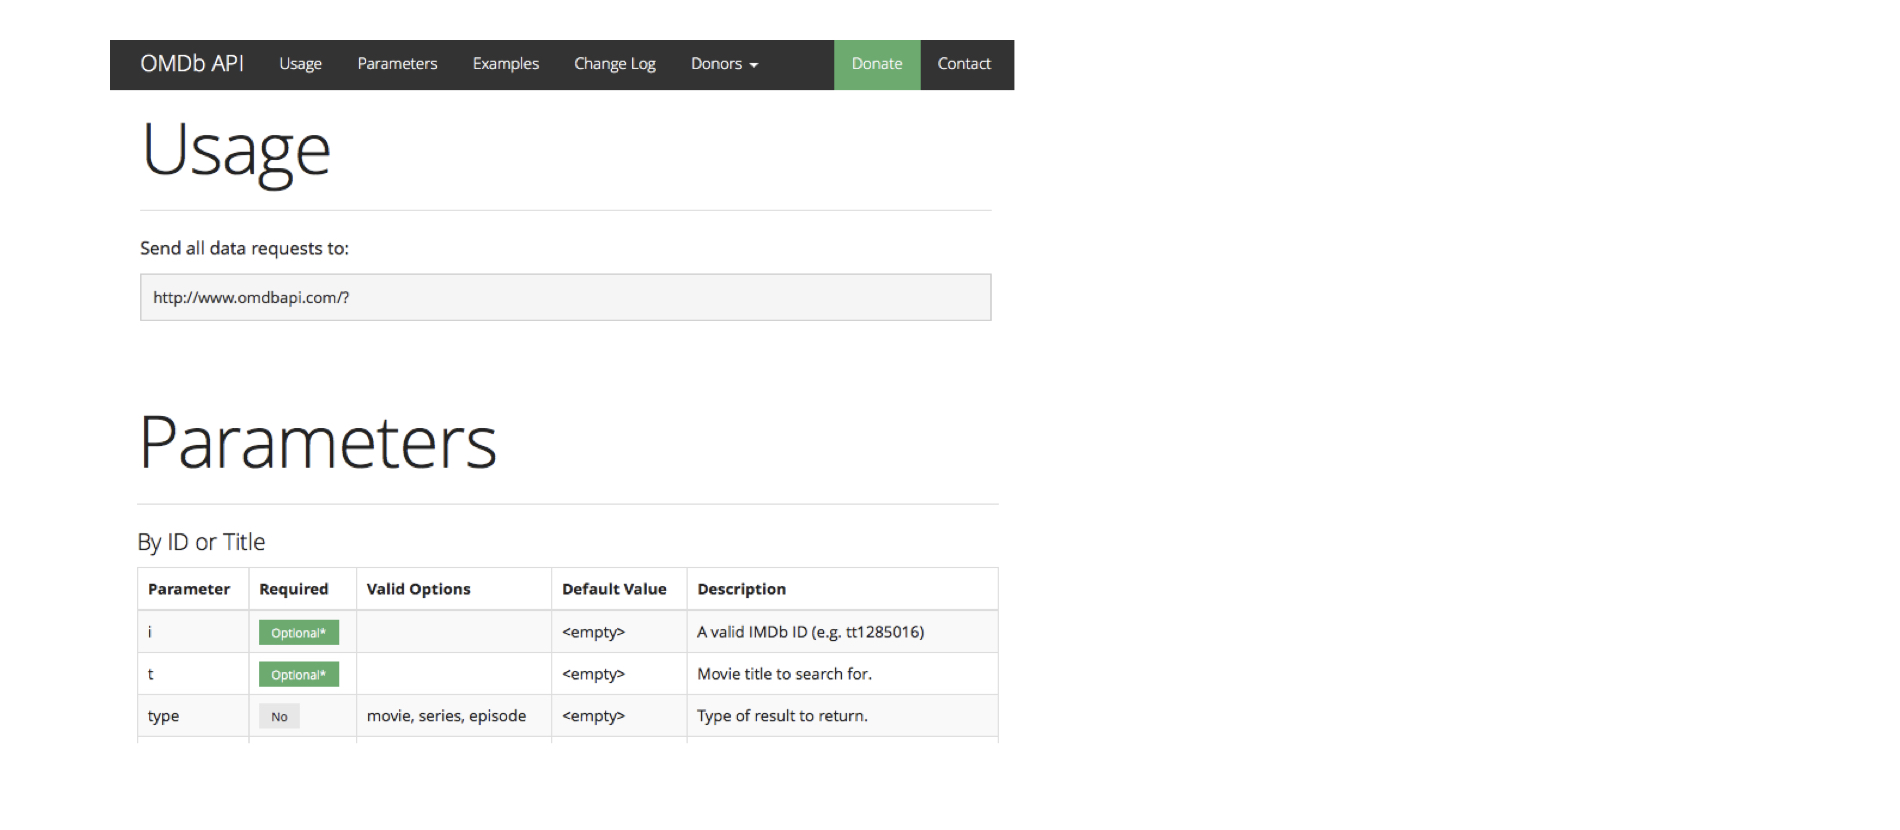The height and width of the screenshot is (830, 1900).
Task: Click the Description column header
Action: coord(741,589)
